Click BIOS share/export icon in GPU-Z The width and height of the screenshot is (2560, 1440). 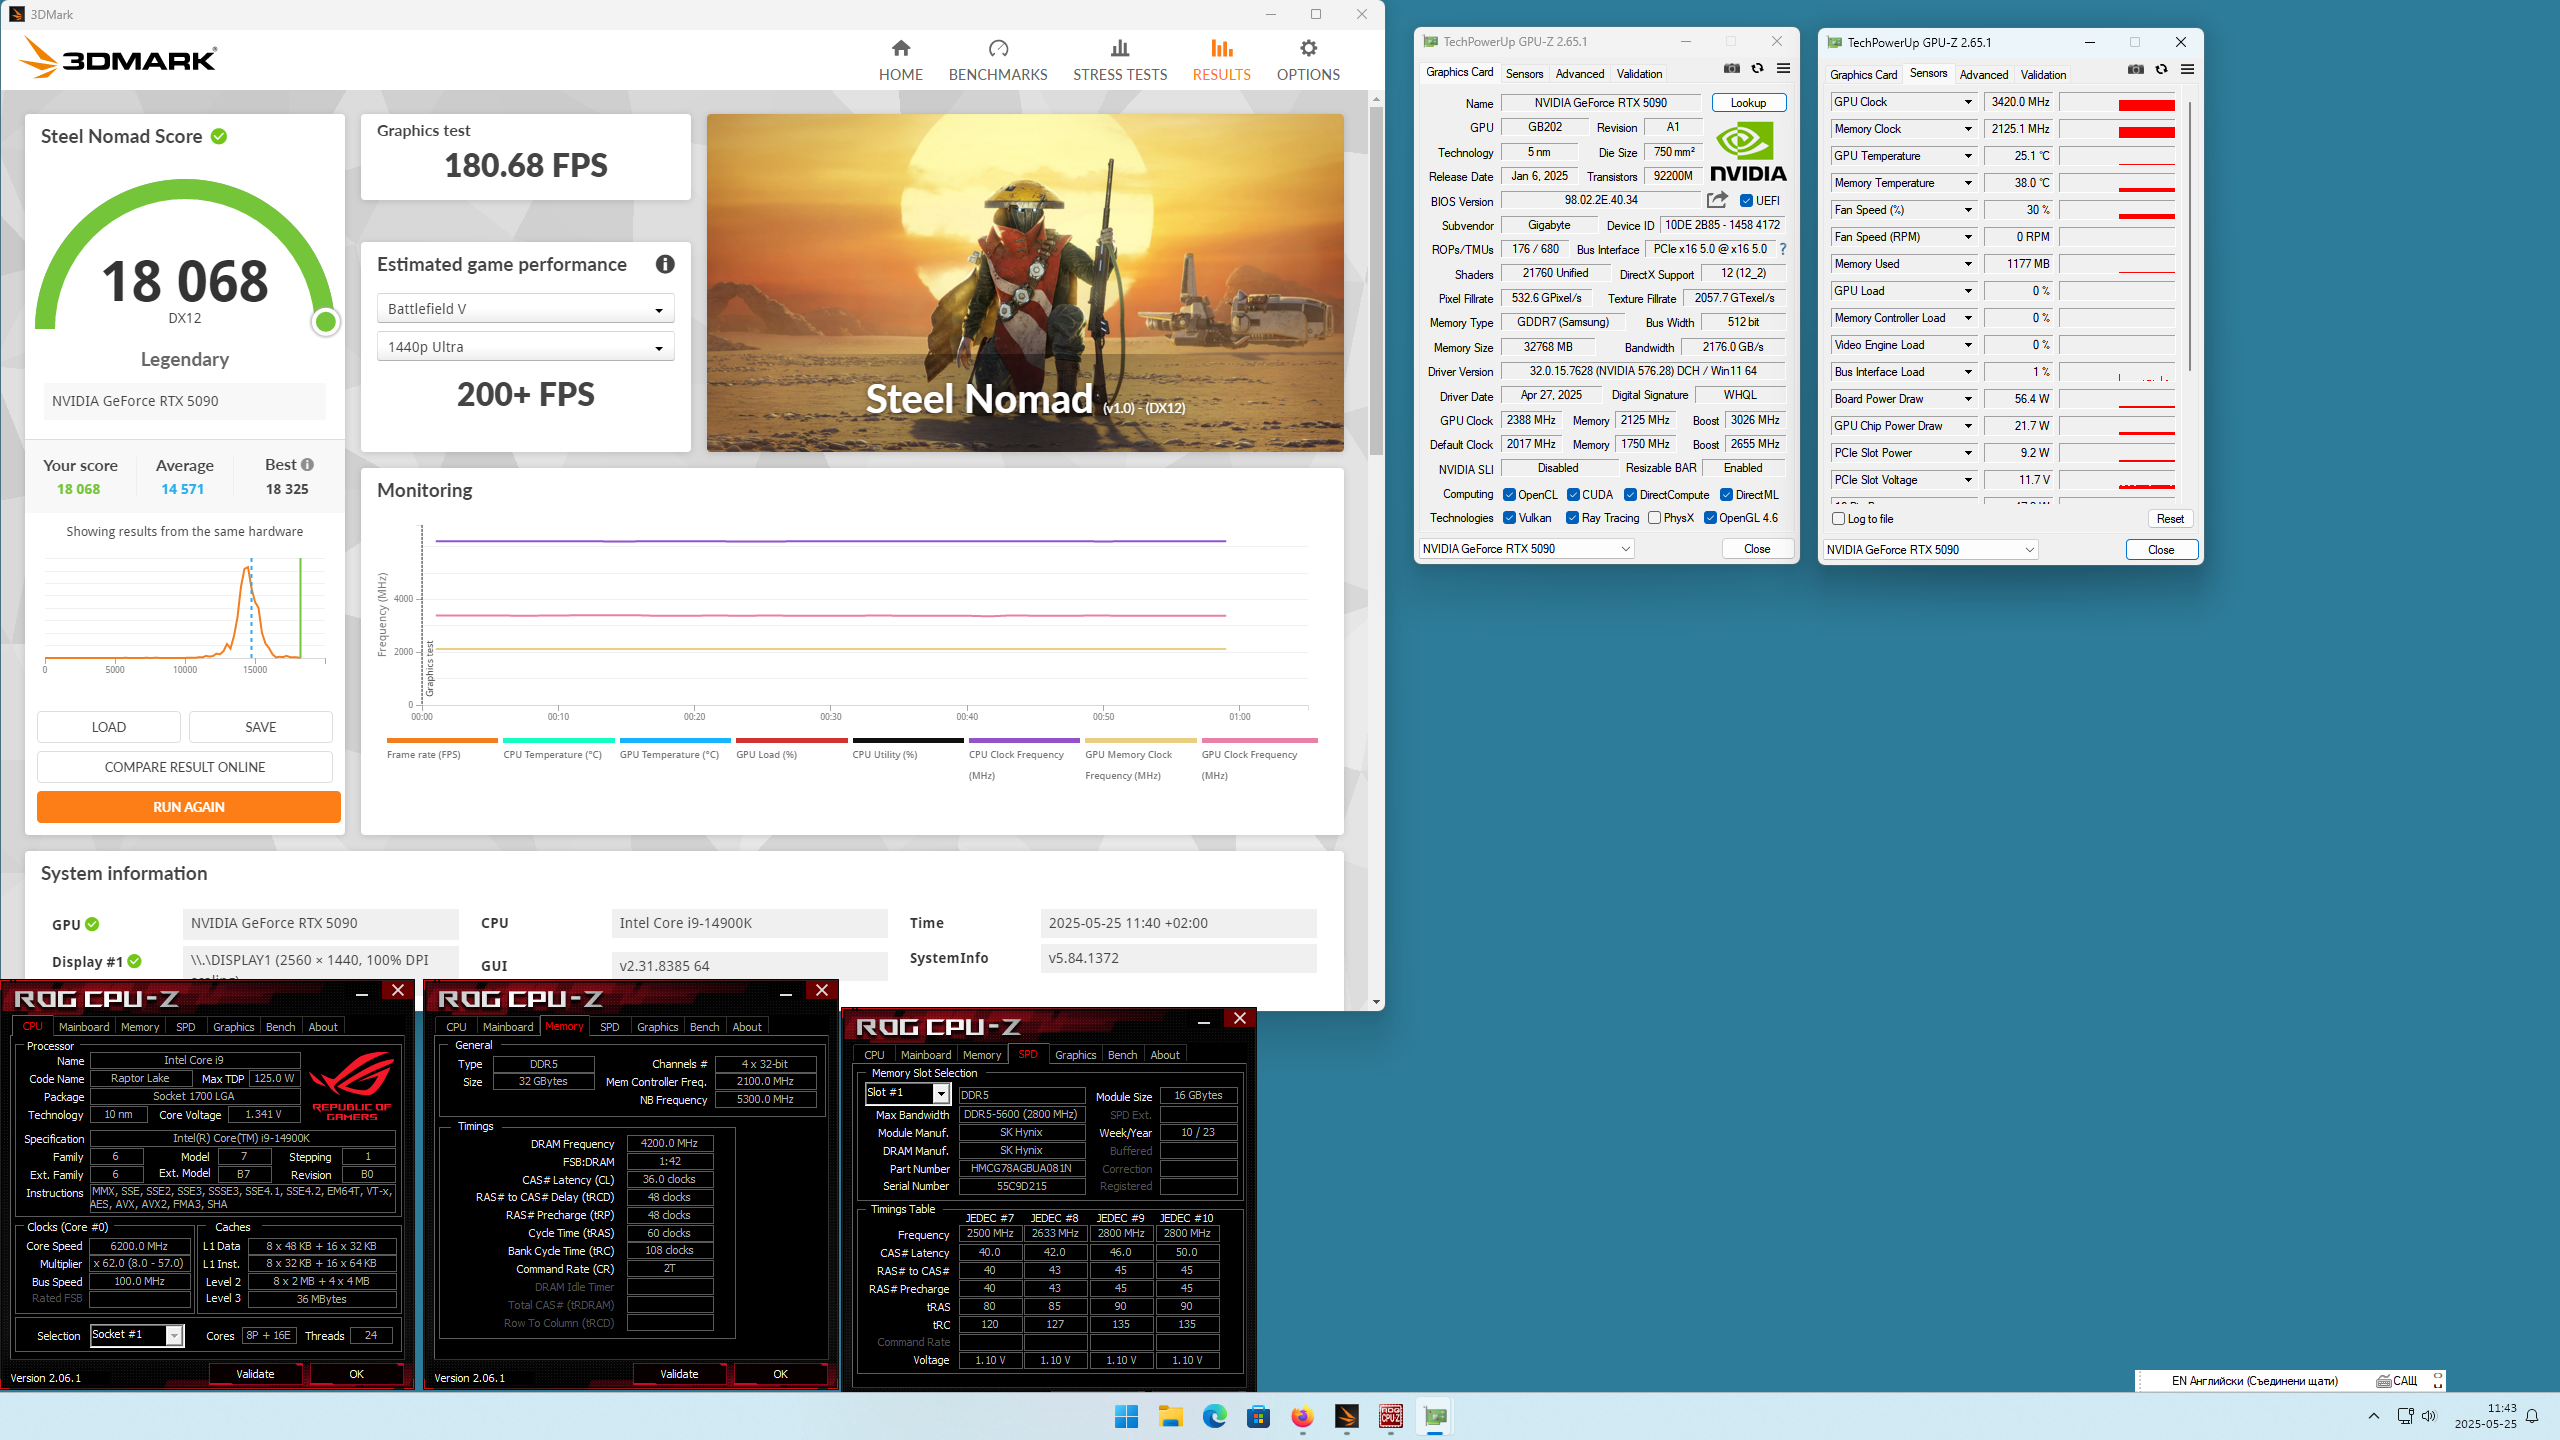point(1717,200)
